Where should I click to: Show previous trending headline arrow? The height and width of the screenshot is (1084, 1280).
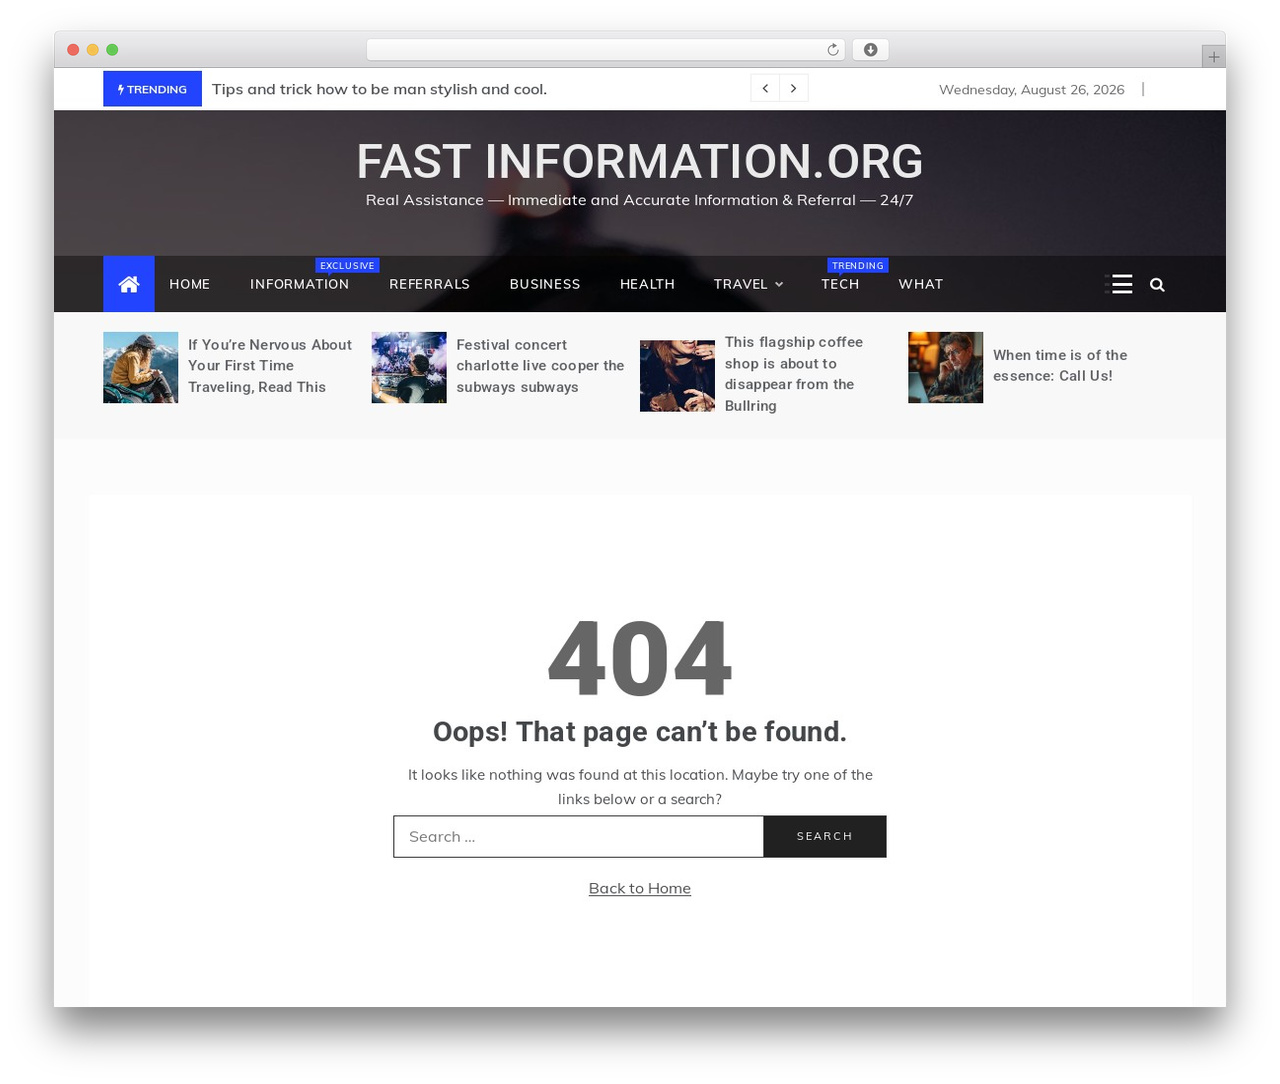(x=765, y=88)
